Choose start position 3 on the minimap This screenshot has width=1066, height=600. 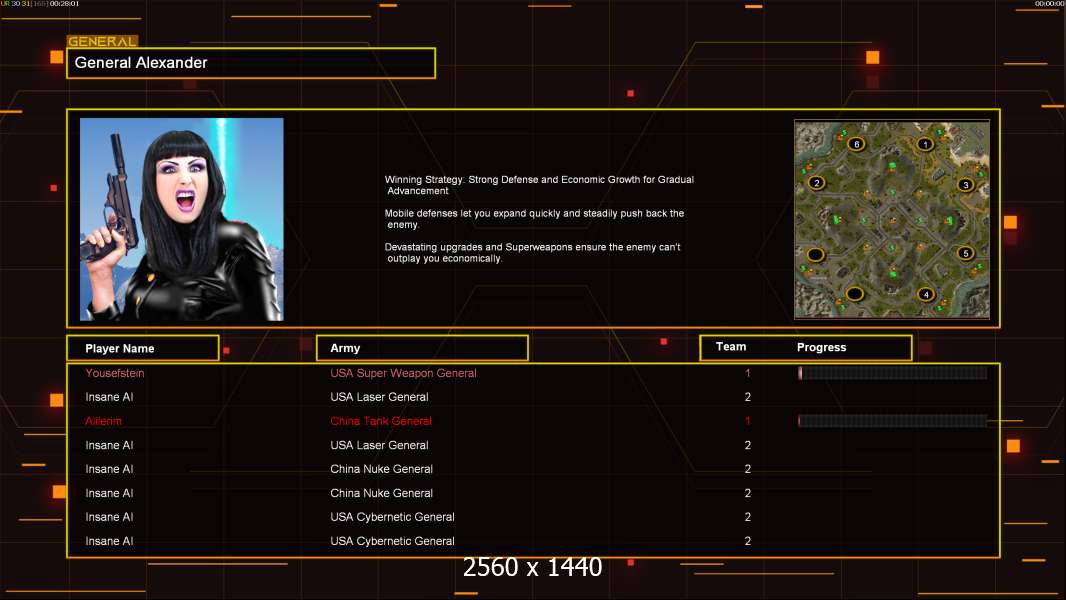pos(965,185)
